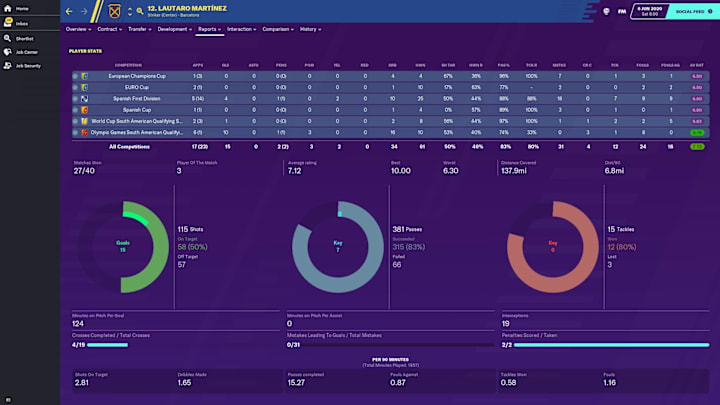Image resolution: width=720 pixels, height=405 pixels.
Task: Toggle the Olympic Games Qualifying row circle
Action: (75, 132)
